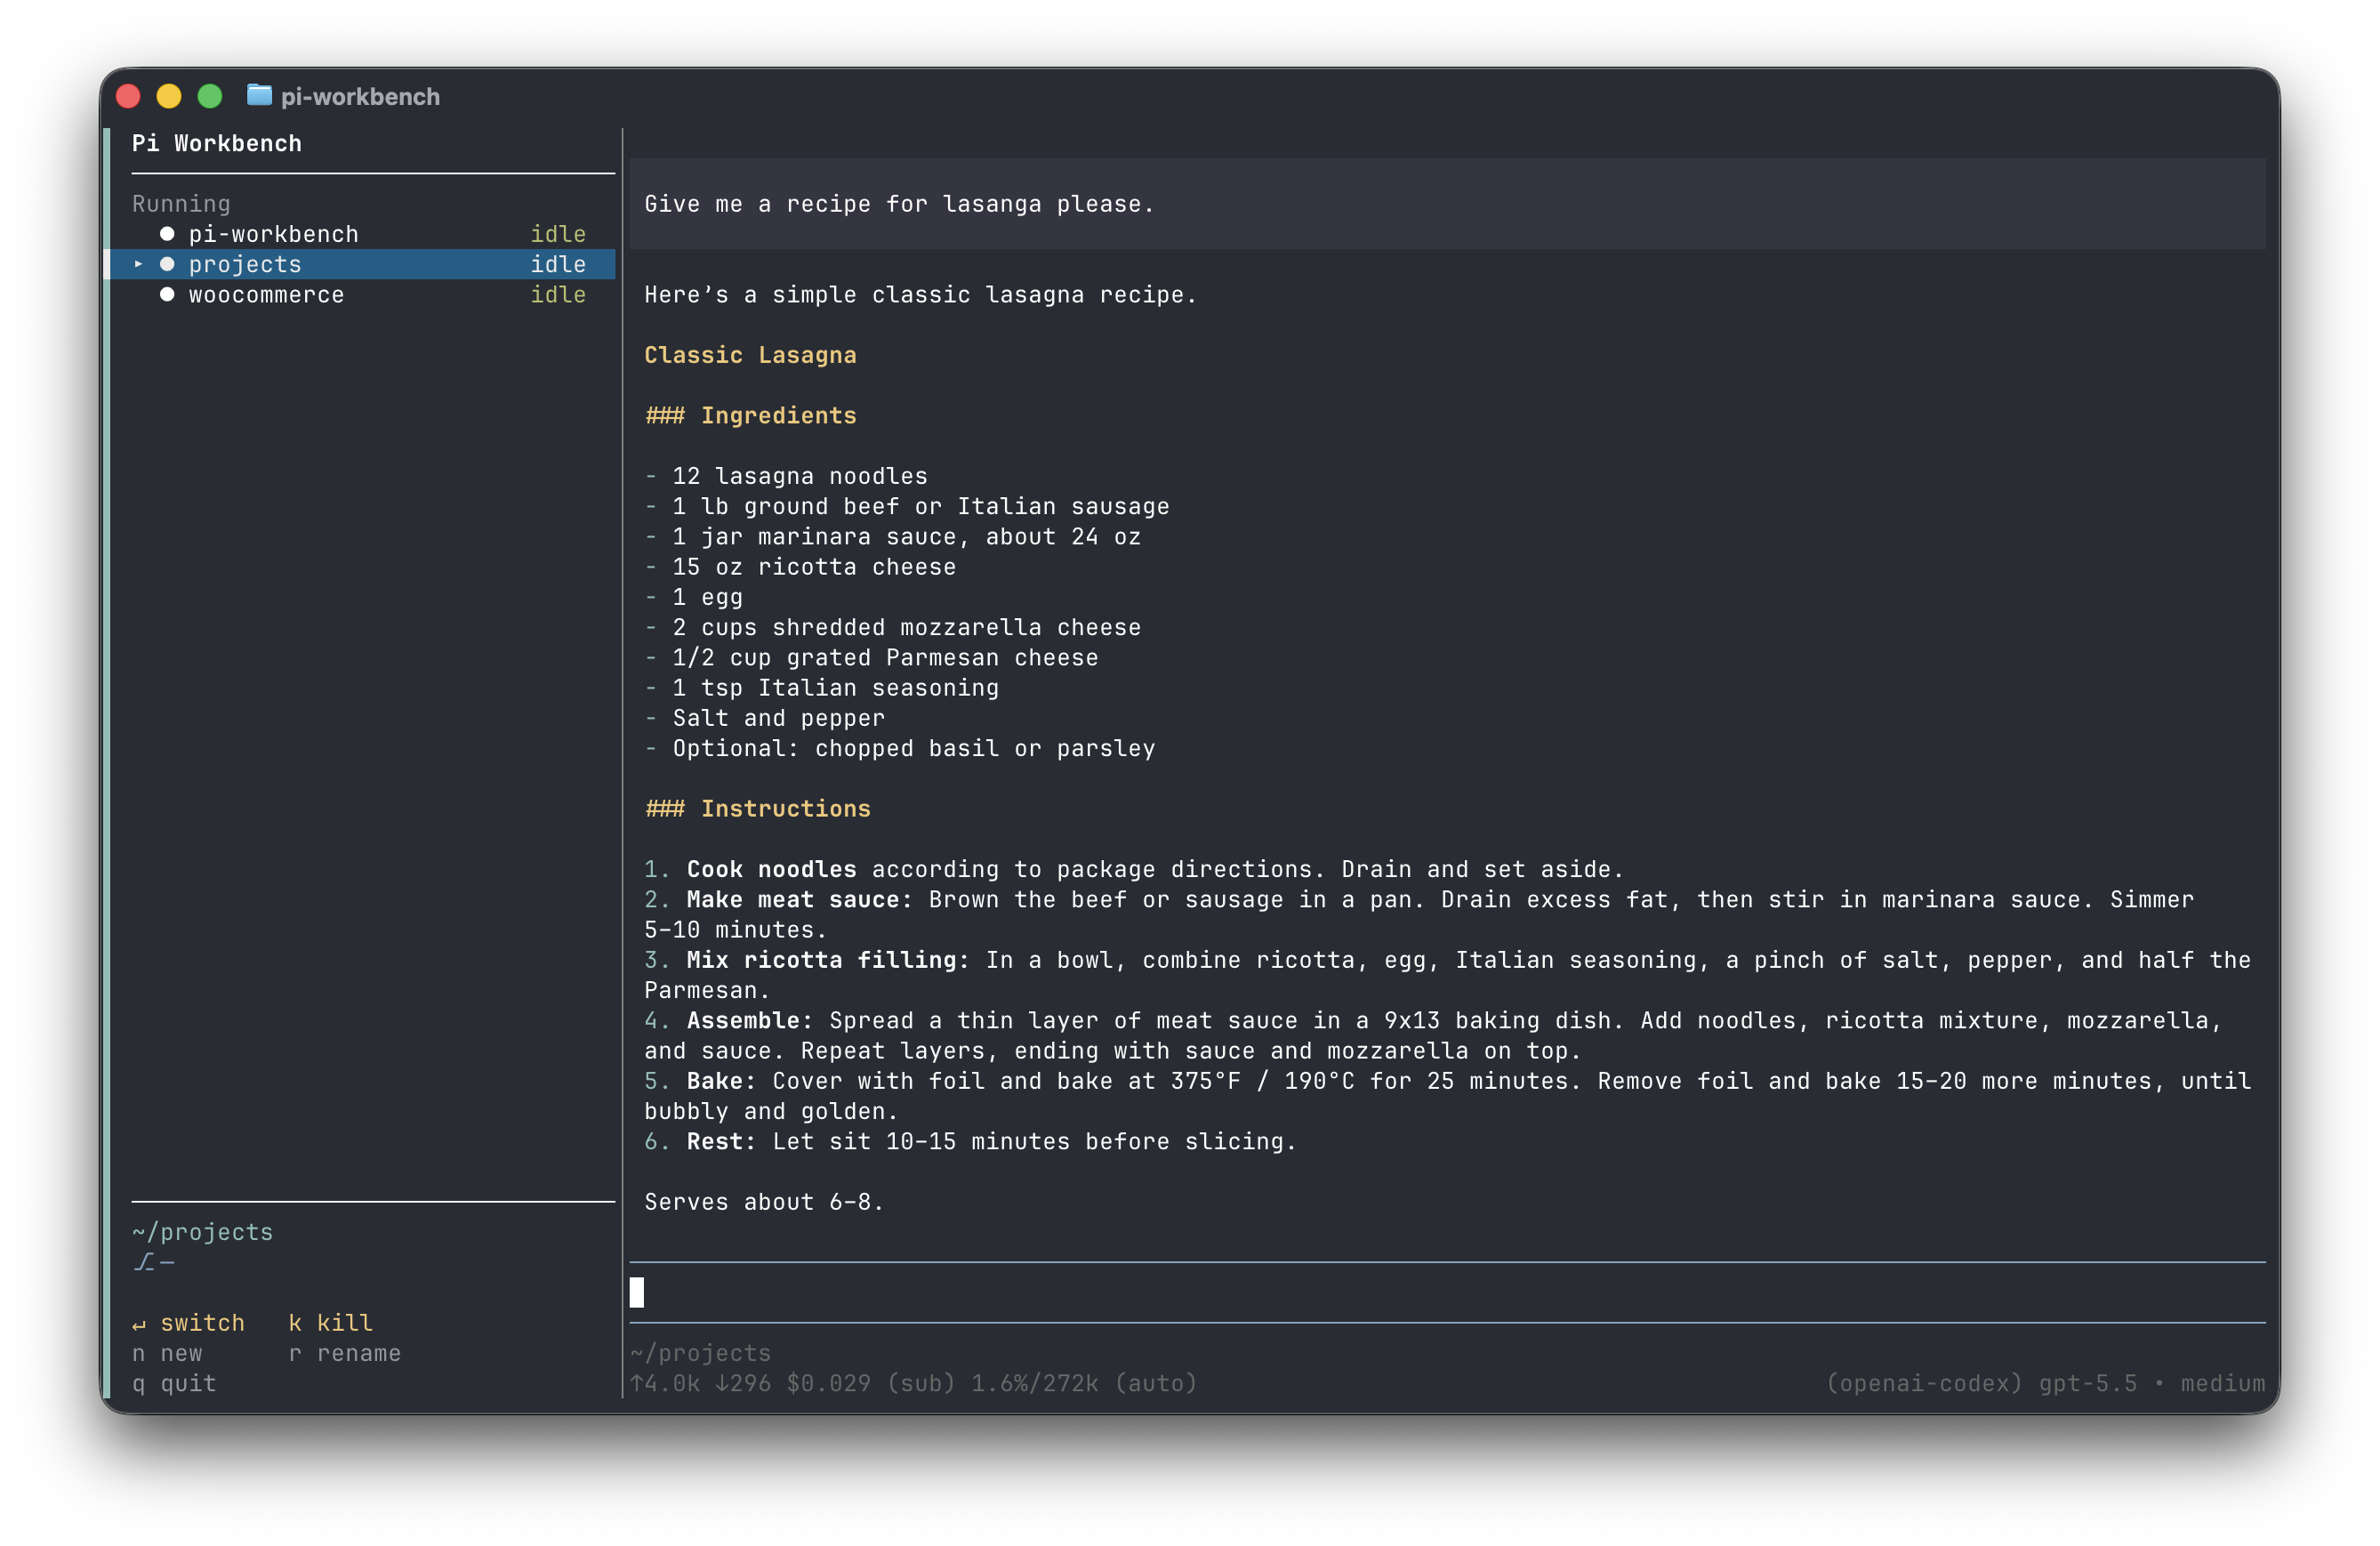Click the 1 tsp Italian seasoning line
The height and width of the screenshot is (1546, 2380).
(821, 688)
